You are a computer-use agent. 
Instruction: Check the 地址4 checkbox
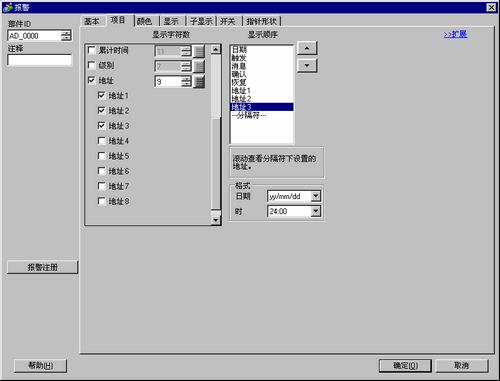(101, 141)
